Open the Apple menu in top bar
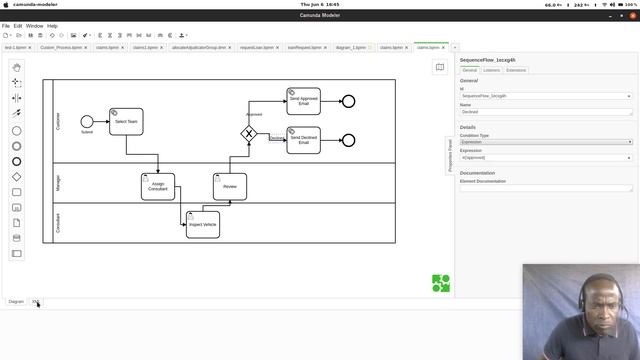The image size is (640, 360). tap(6, 4)
